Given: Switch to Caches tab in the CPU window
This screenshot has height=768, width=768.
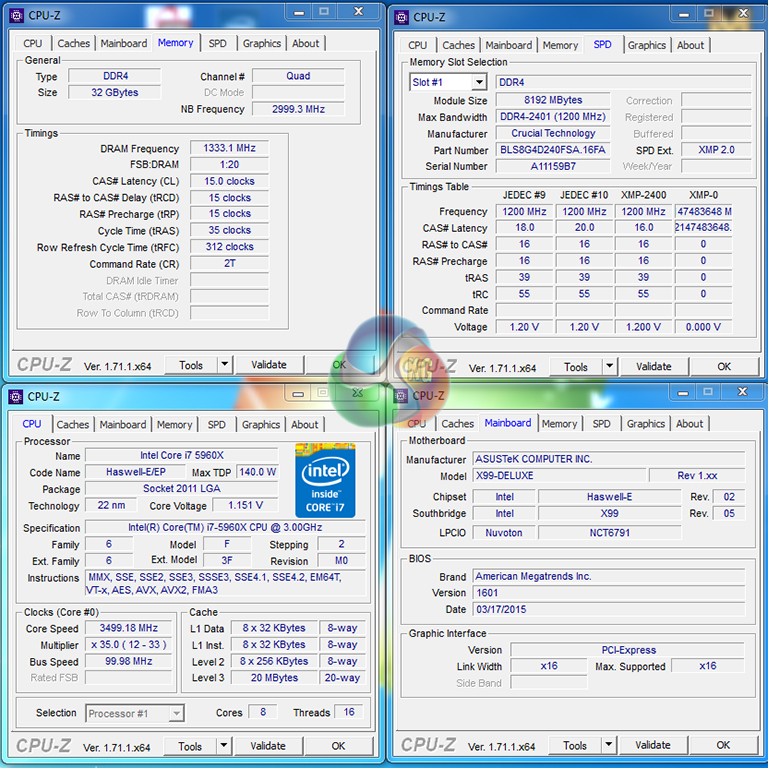Looking at the screenshot, I should point(72,424).
